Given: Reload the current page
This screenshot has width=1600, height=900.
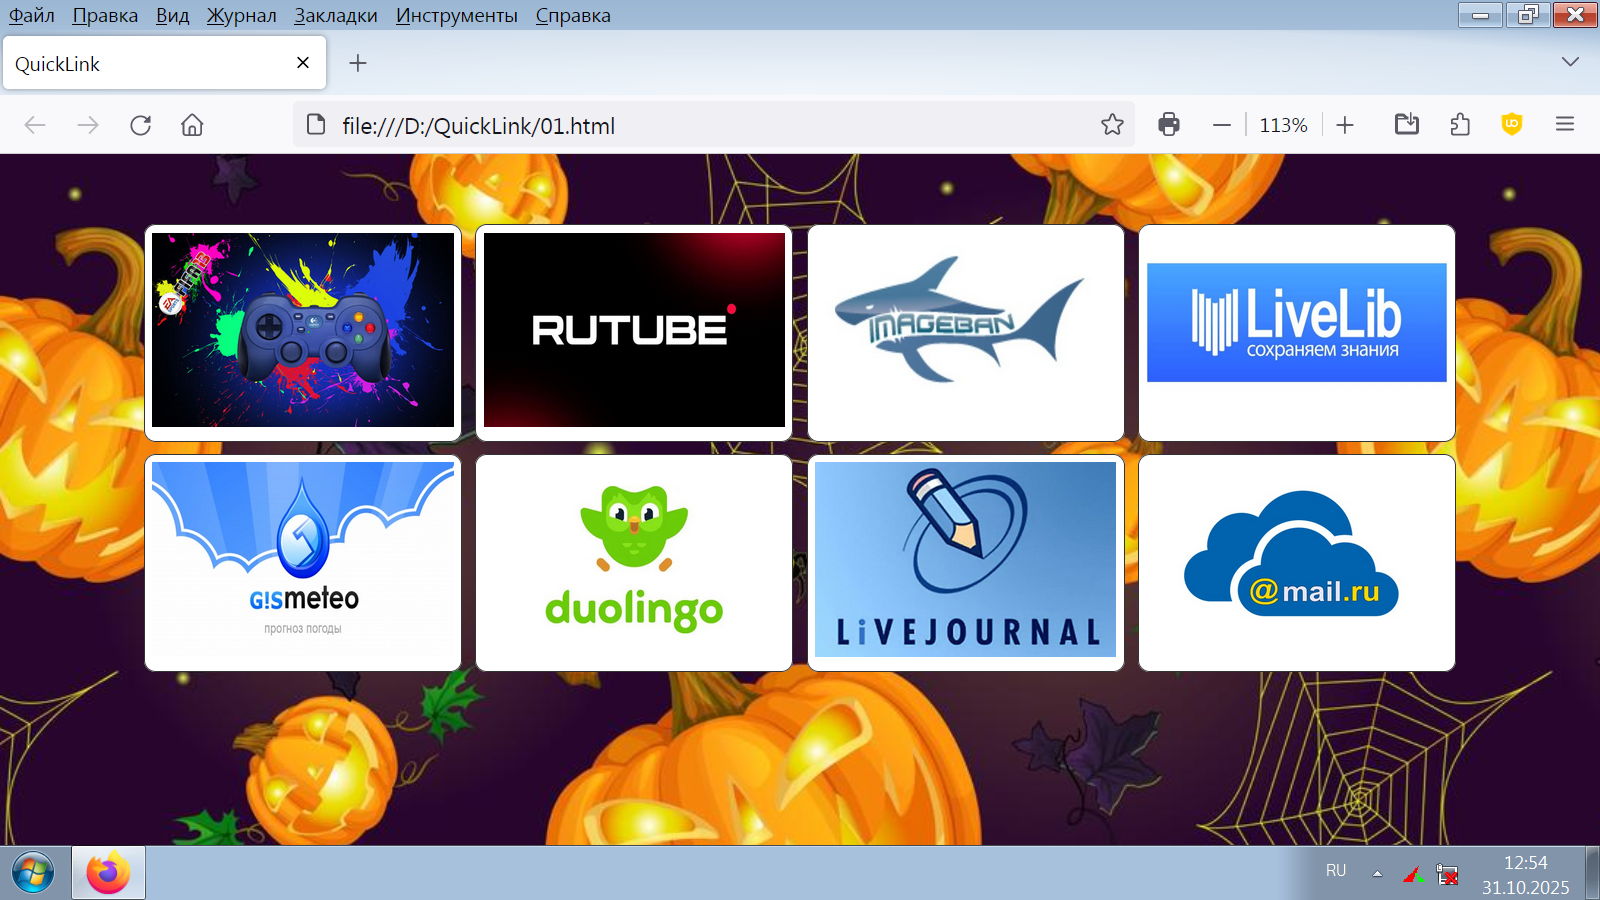Looking at the screenshot, I should 140,125.
